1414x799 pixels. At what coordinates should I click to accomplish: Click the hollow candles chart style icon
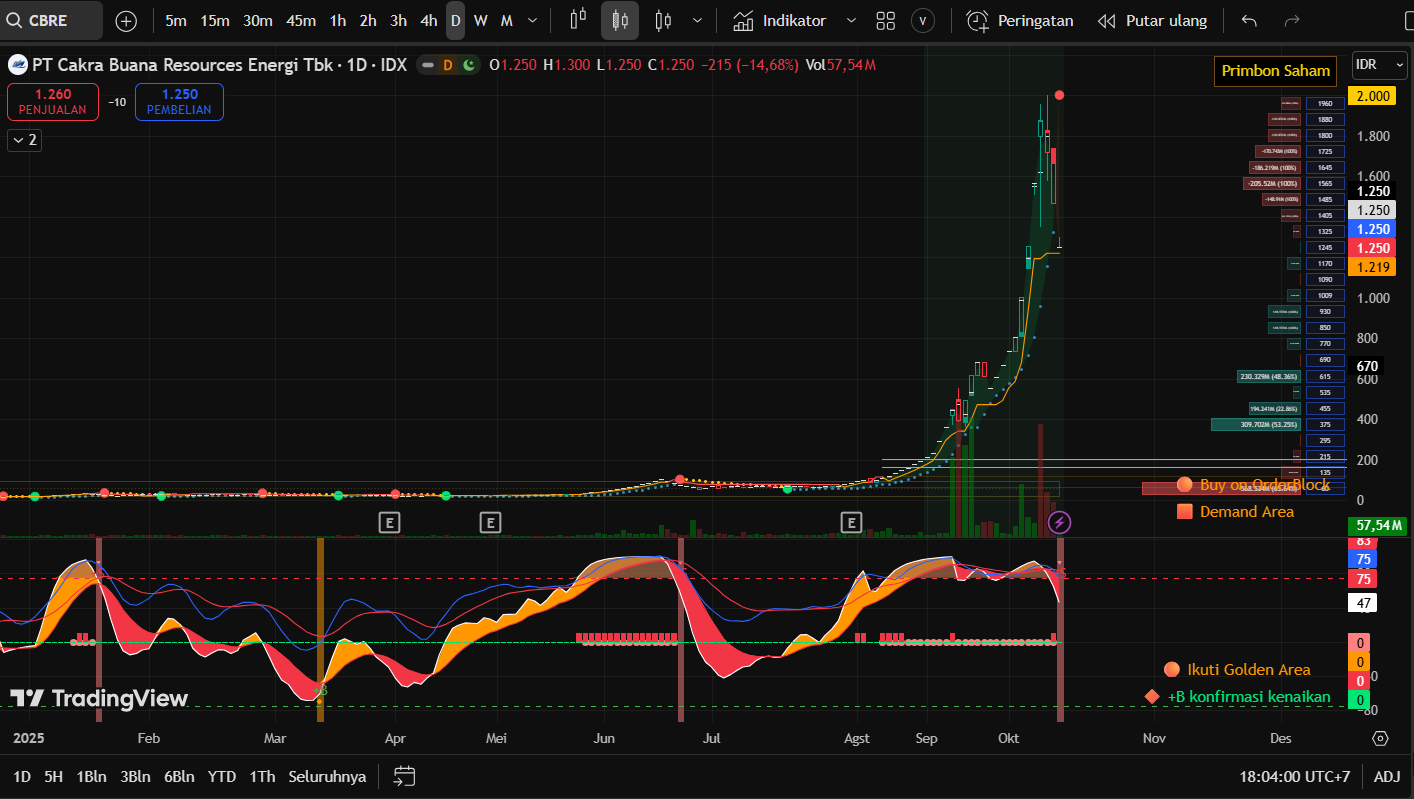(662, 21)
